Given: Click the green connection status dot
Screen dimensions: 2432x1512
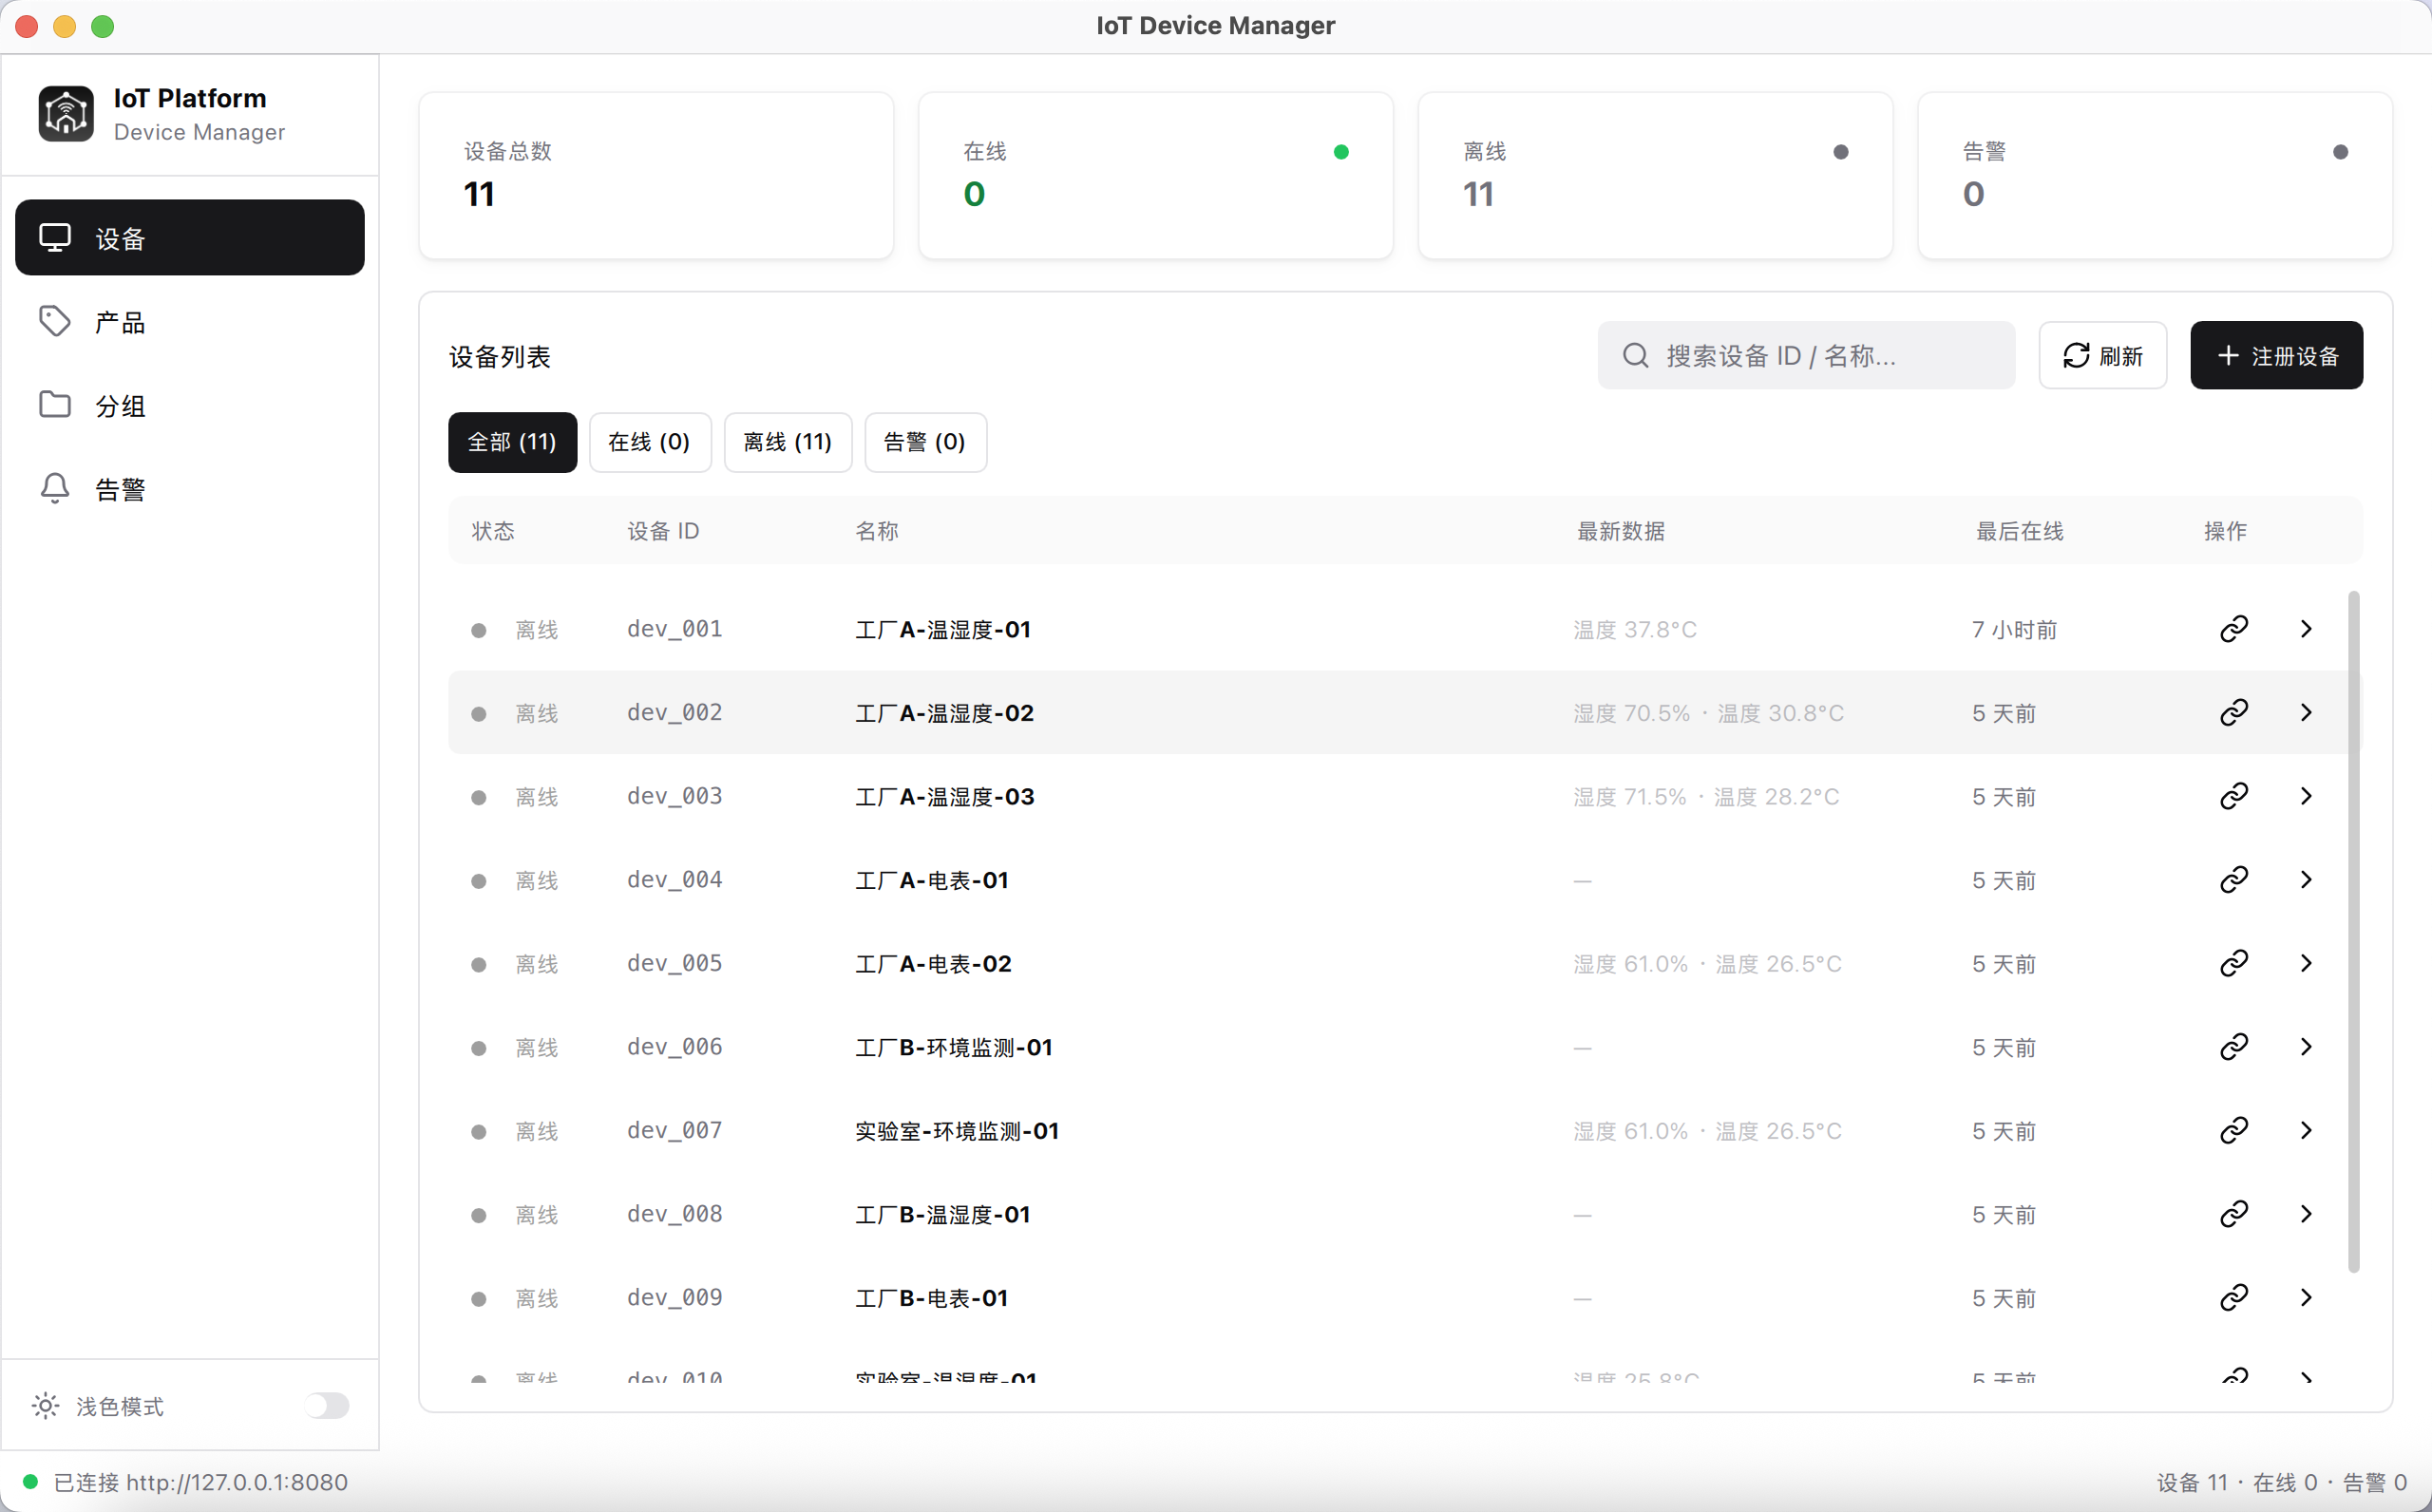Looking at the screenshot, I should 30,1481.
